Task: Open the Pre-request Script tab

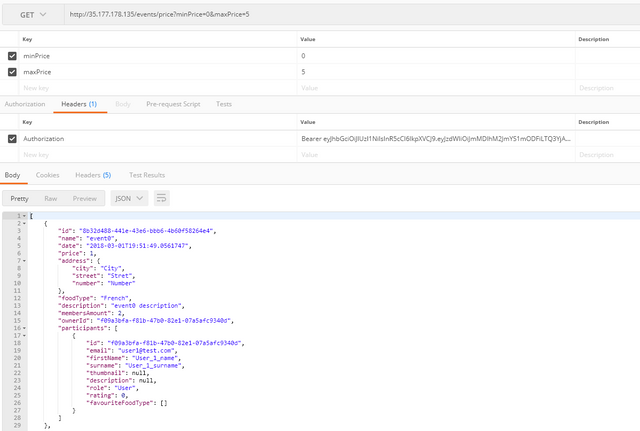Action: pos(173,104)
